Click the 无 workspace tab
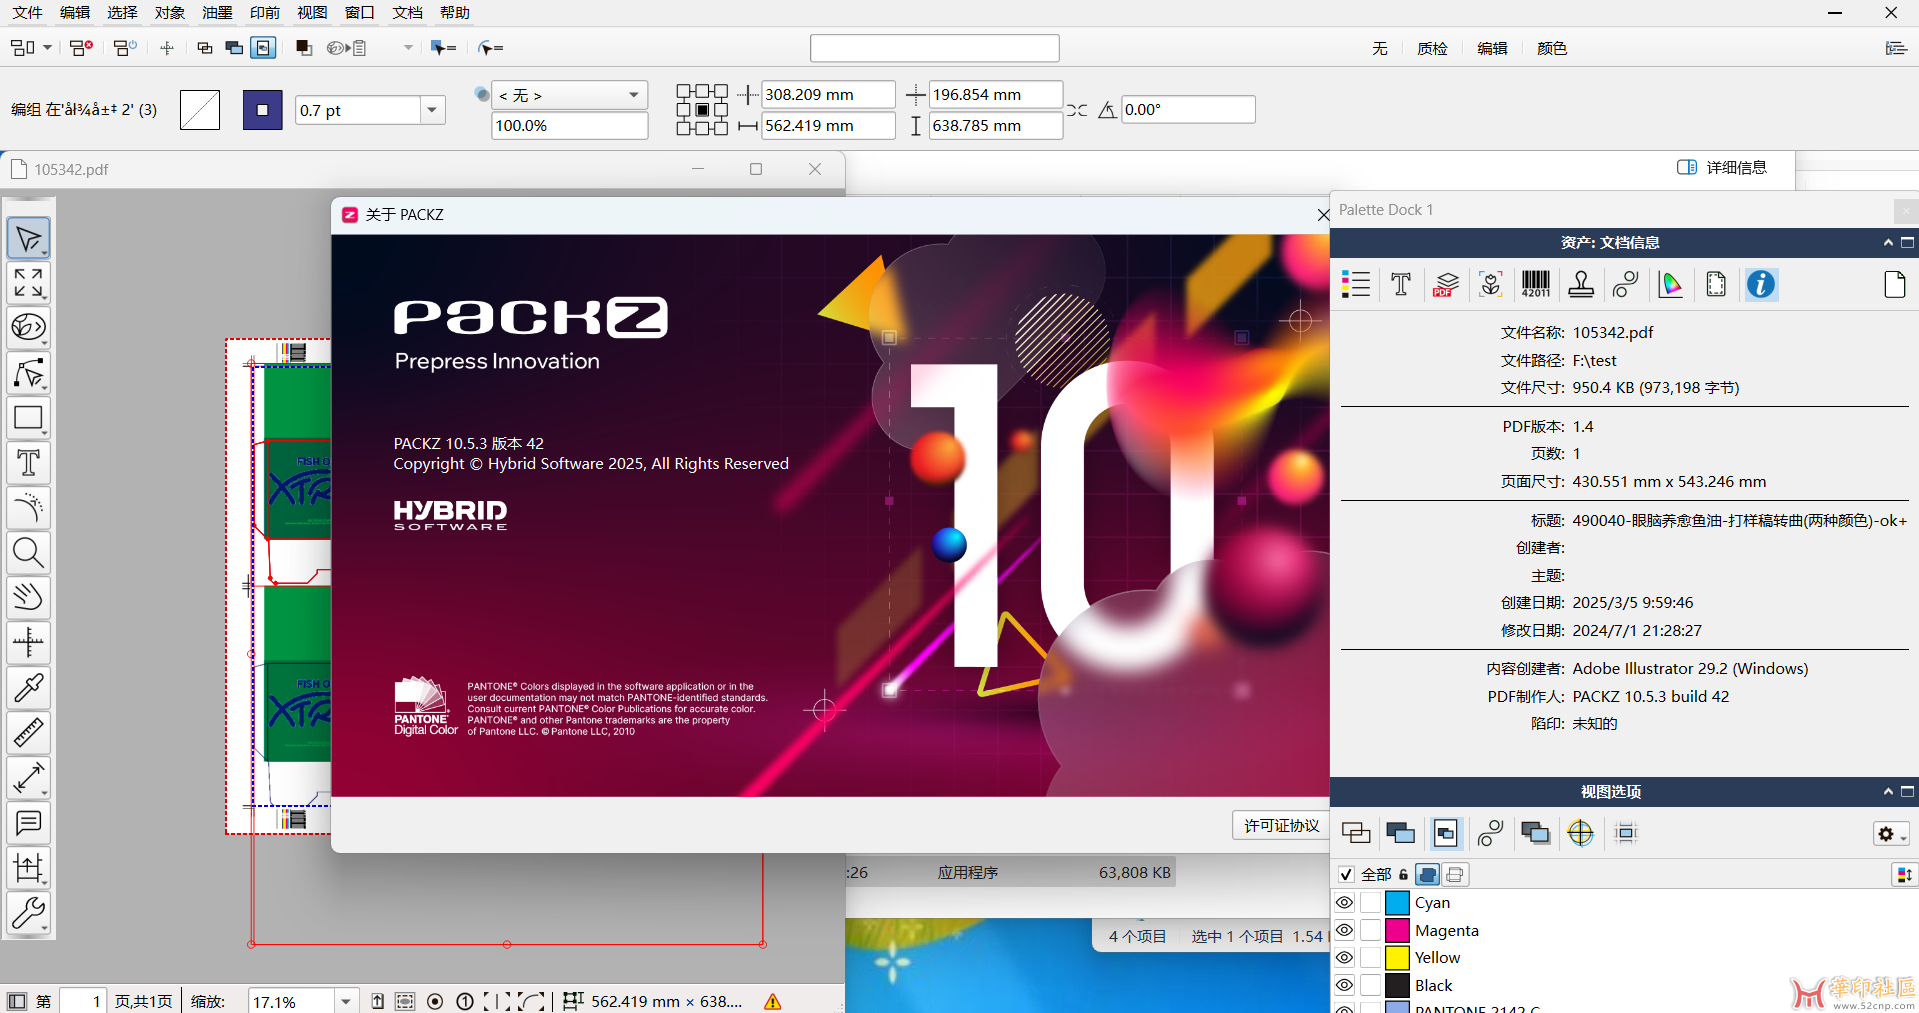This screenshot has width=1919, height=1013. [1380, 48]
